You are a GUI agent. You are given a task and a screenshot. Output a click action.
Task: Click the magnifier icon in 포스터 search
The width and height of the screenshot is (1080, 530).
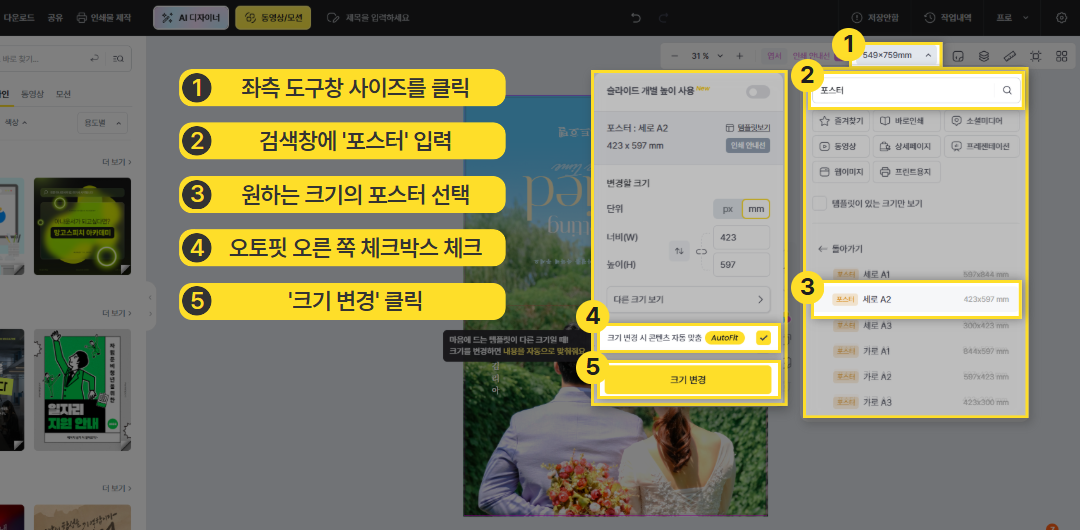click(x=1007, y=90)
